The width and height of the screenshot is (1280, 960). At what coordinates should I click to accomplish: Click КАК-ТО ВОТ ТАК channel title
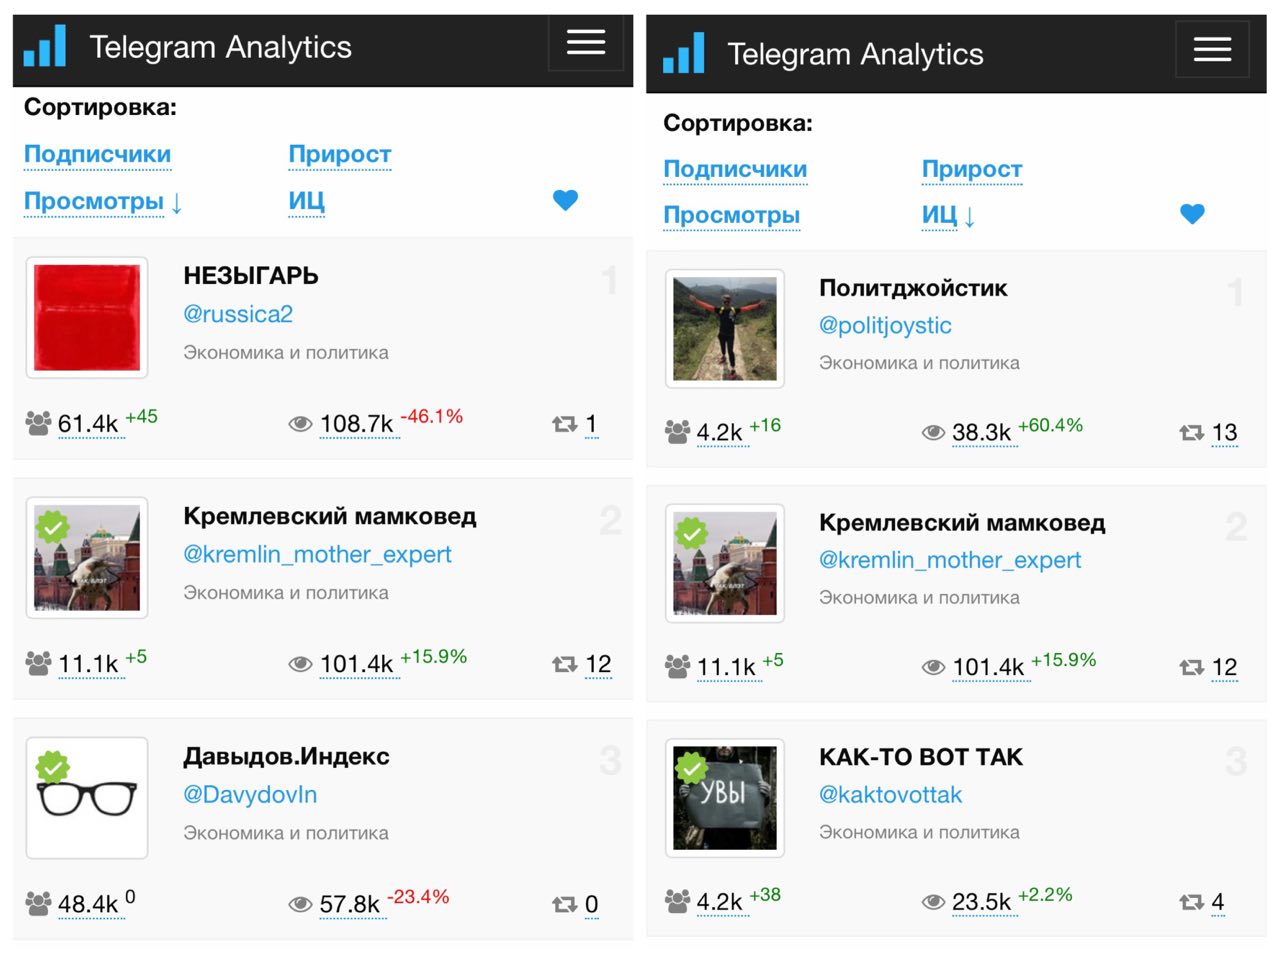921,757
